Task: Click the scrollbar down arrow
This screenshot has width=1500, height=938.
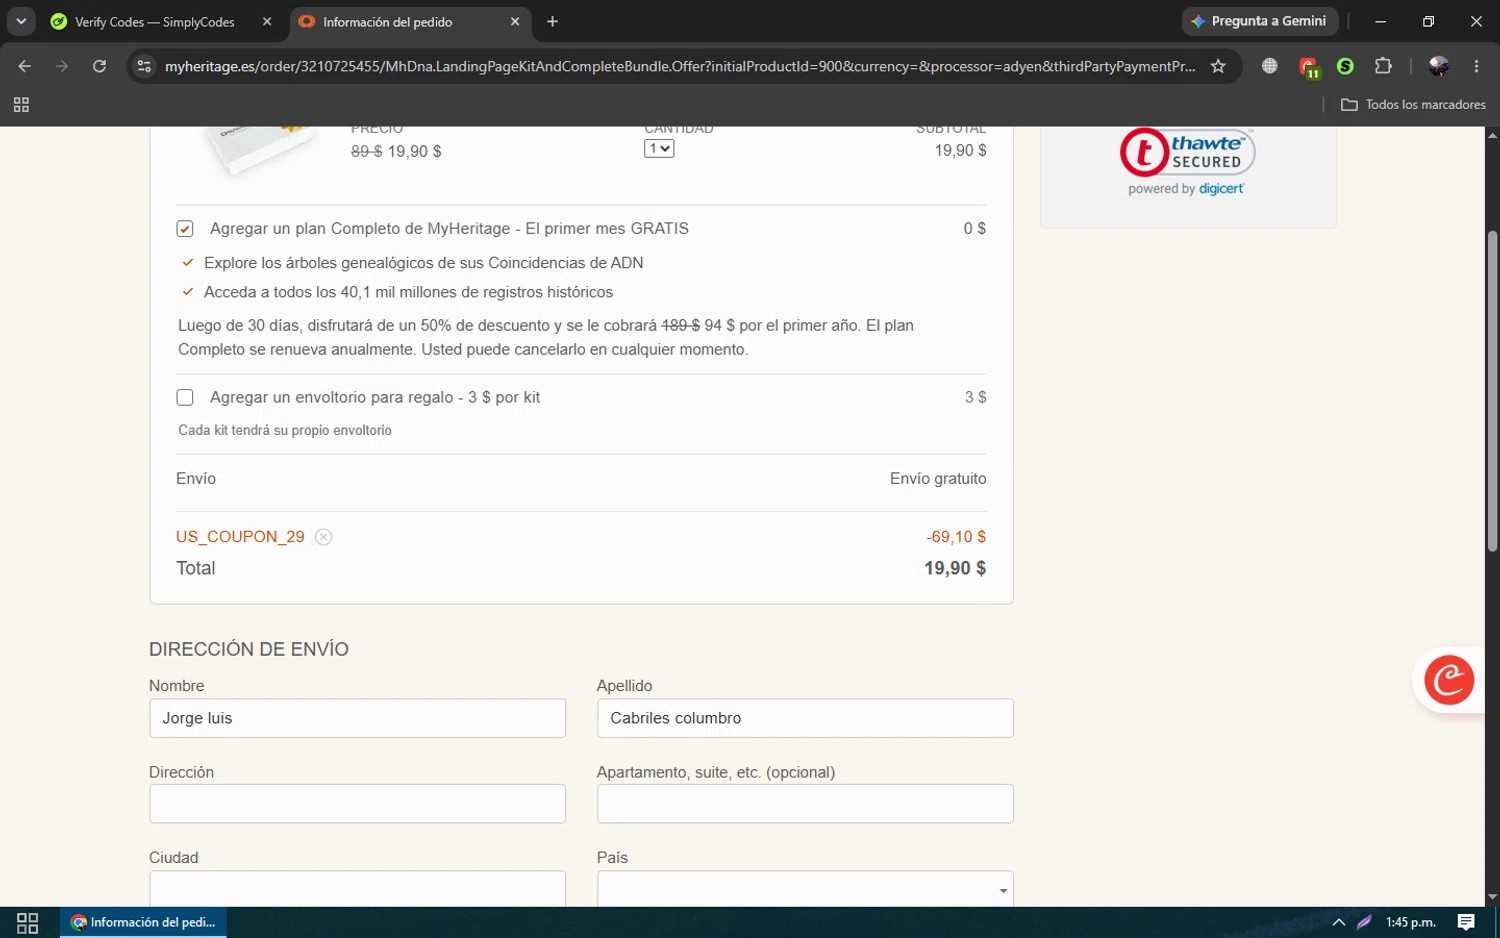Action: pyautogui.click(x=1492, y=898)
